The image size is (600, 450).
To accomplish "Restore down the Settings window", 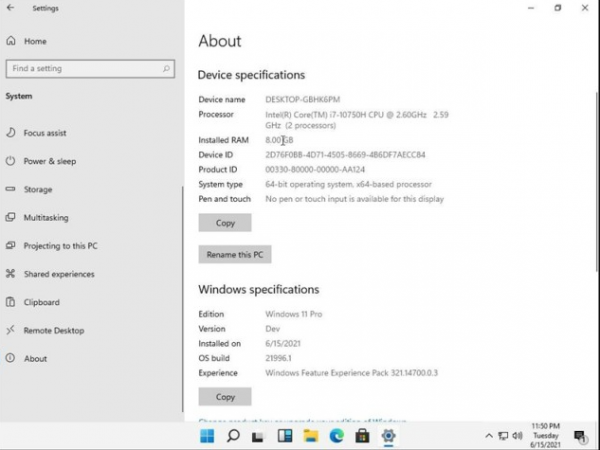I will click(x=558, y=8).
